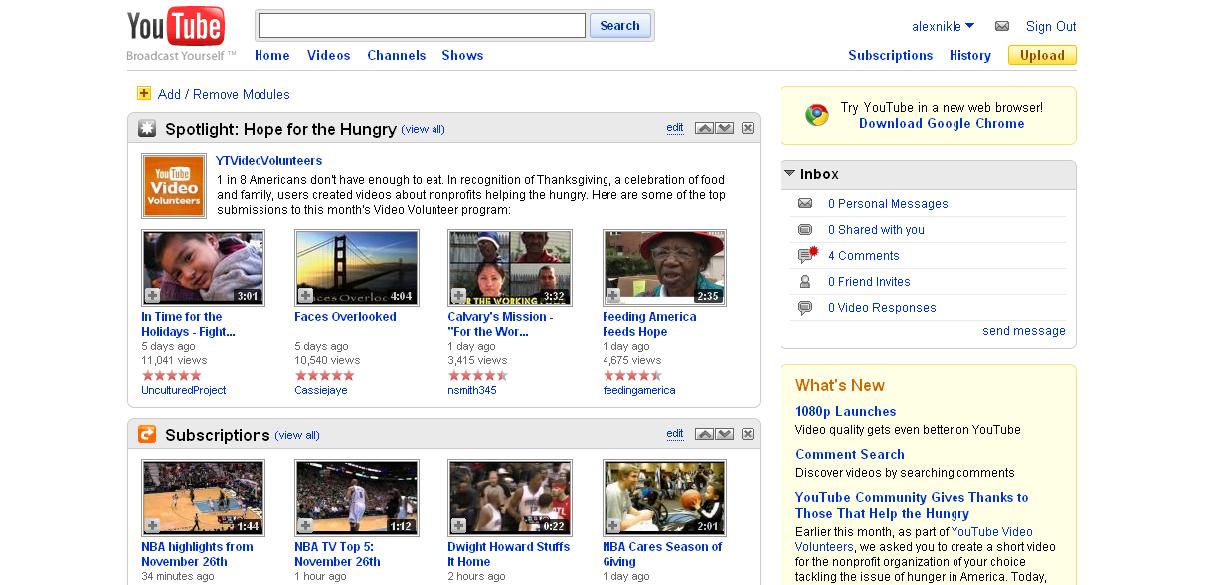
Task: Open 'In Time for the Holidays' thumbnail
Action: [x=203, y=268]
